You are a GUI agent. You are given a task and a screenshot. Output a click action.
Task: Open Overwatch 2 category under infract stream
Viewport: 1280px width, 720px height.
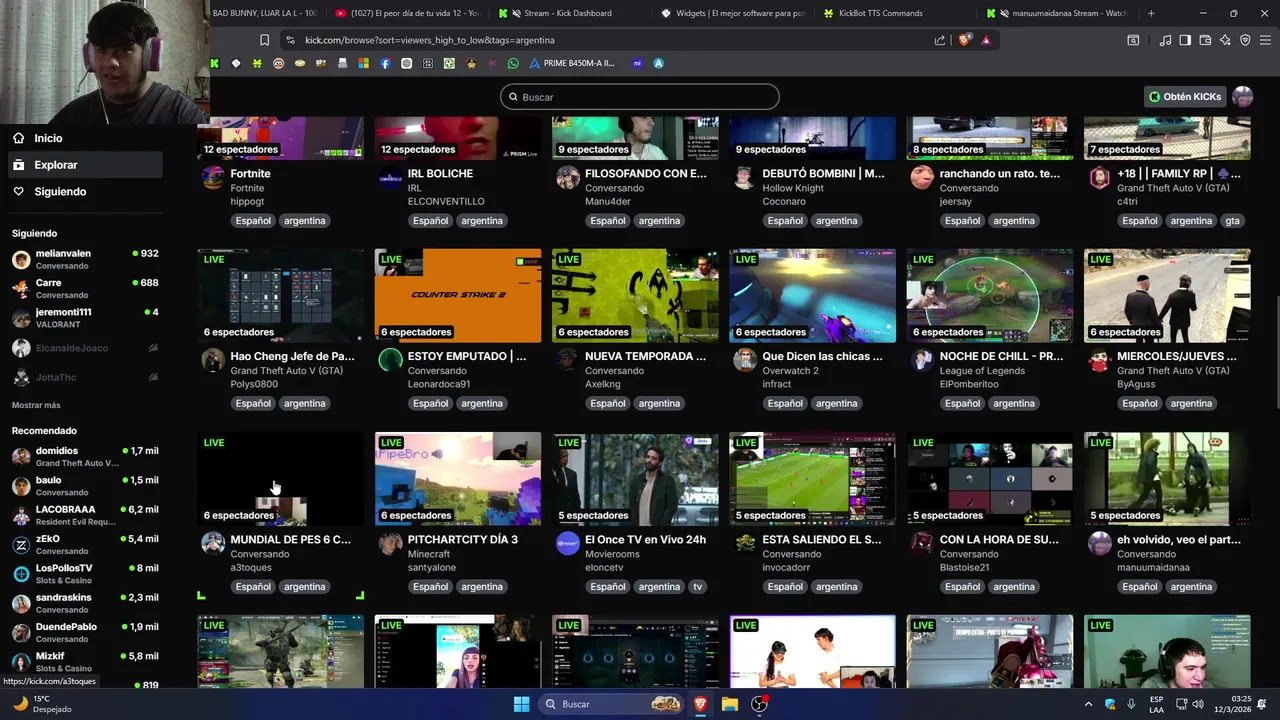[x=790, y=371]
